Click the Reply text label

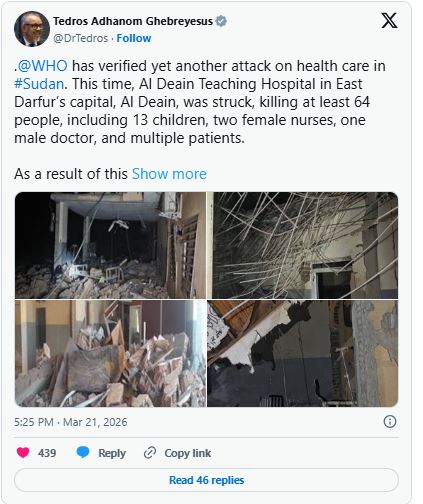[112, 453]
